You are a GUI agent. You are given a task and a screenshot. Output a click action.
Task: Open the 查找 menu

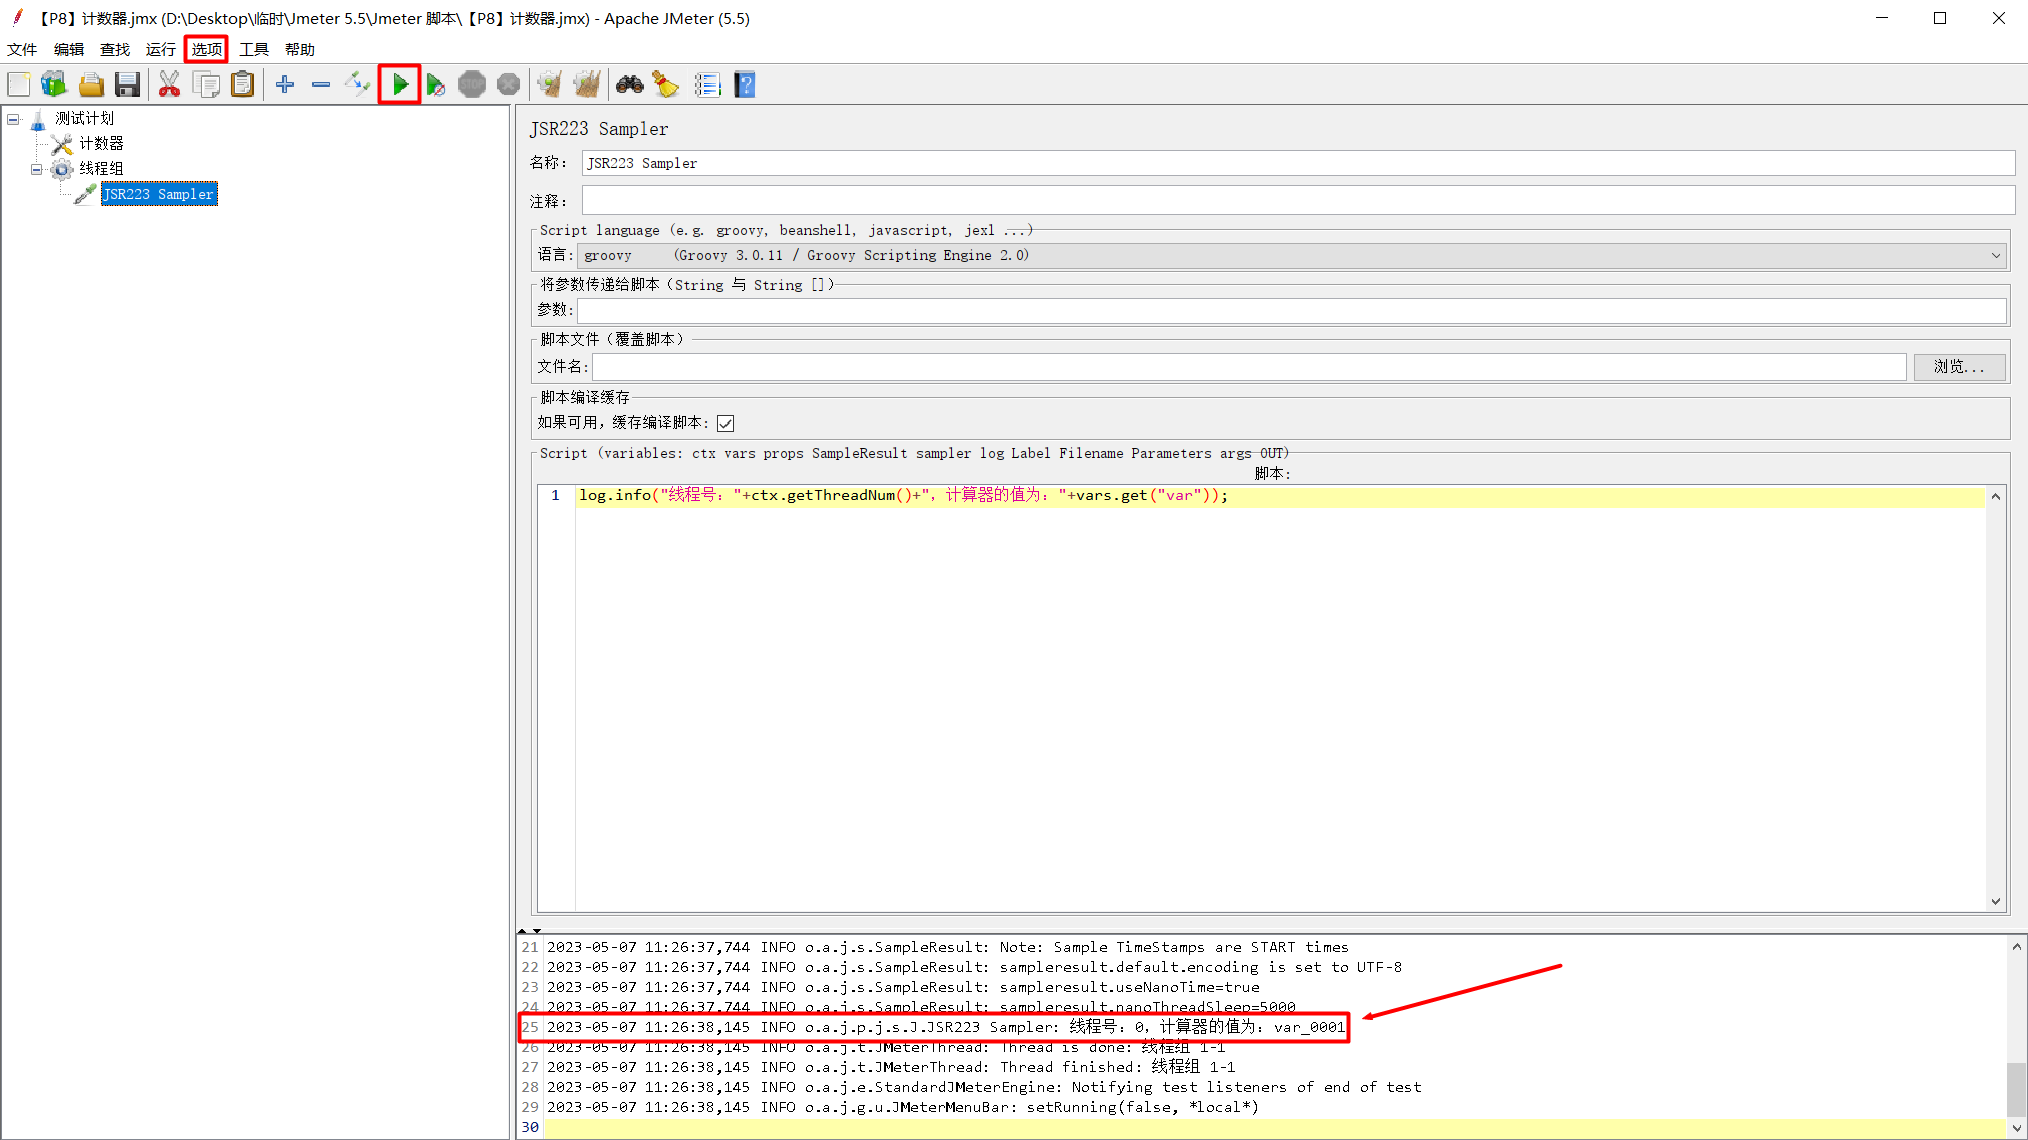coord(115,49)
